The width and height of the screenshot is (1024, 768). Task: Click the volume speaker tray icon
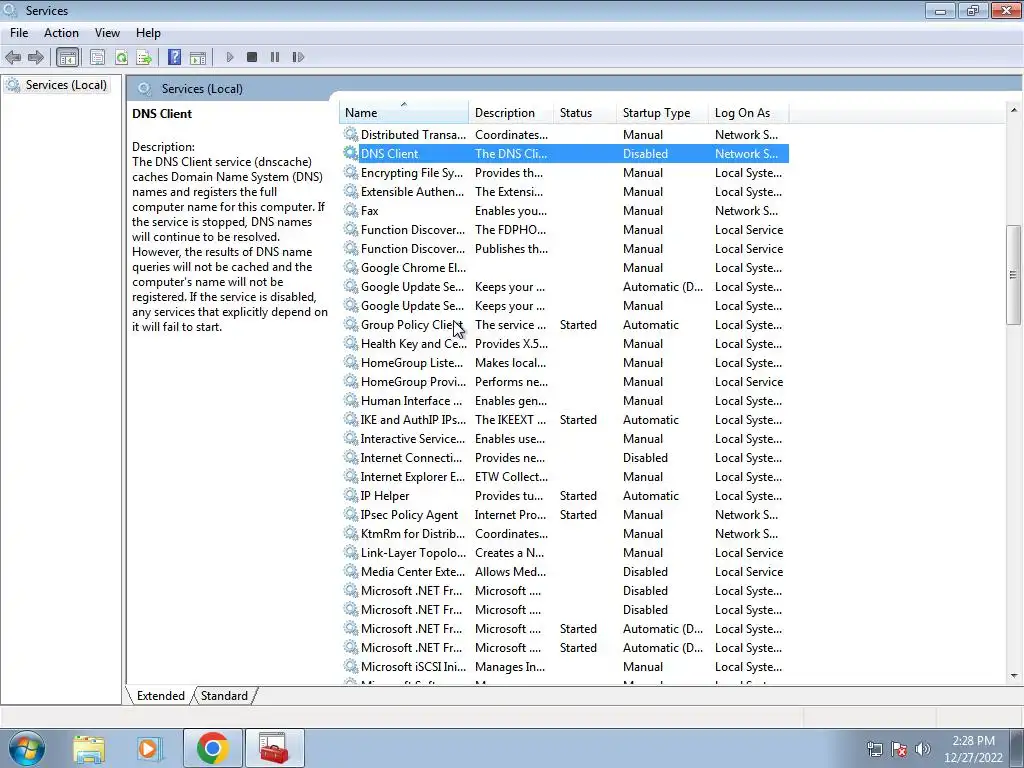[x=923, y=749]
